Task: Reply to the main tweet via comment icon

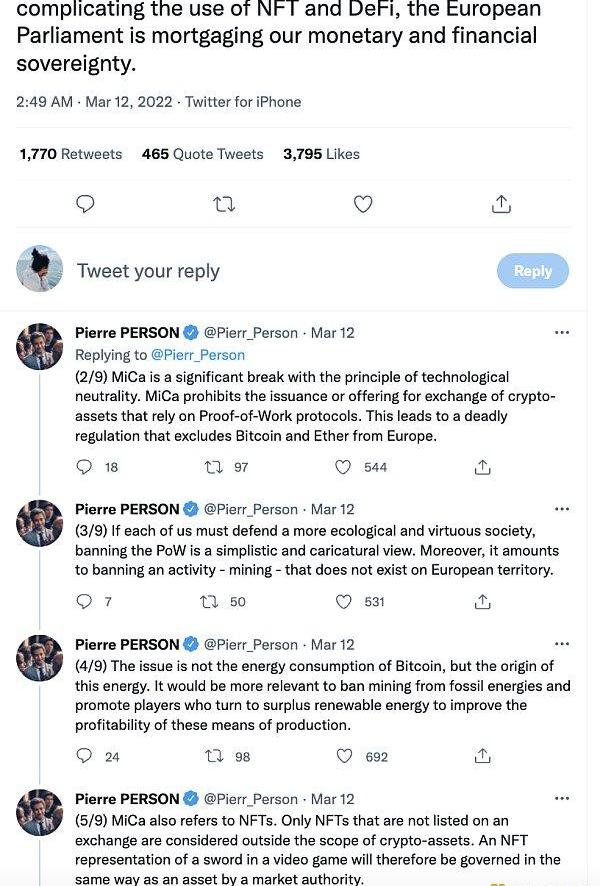Action: pyautogui.click(x=86, y=204)
